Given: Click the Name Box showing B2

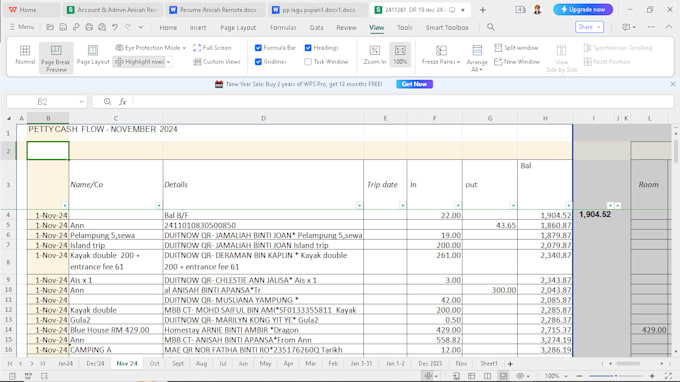Looking at the screenshot, I should point(42,101).
